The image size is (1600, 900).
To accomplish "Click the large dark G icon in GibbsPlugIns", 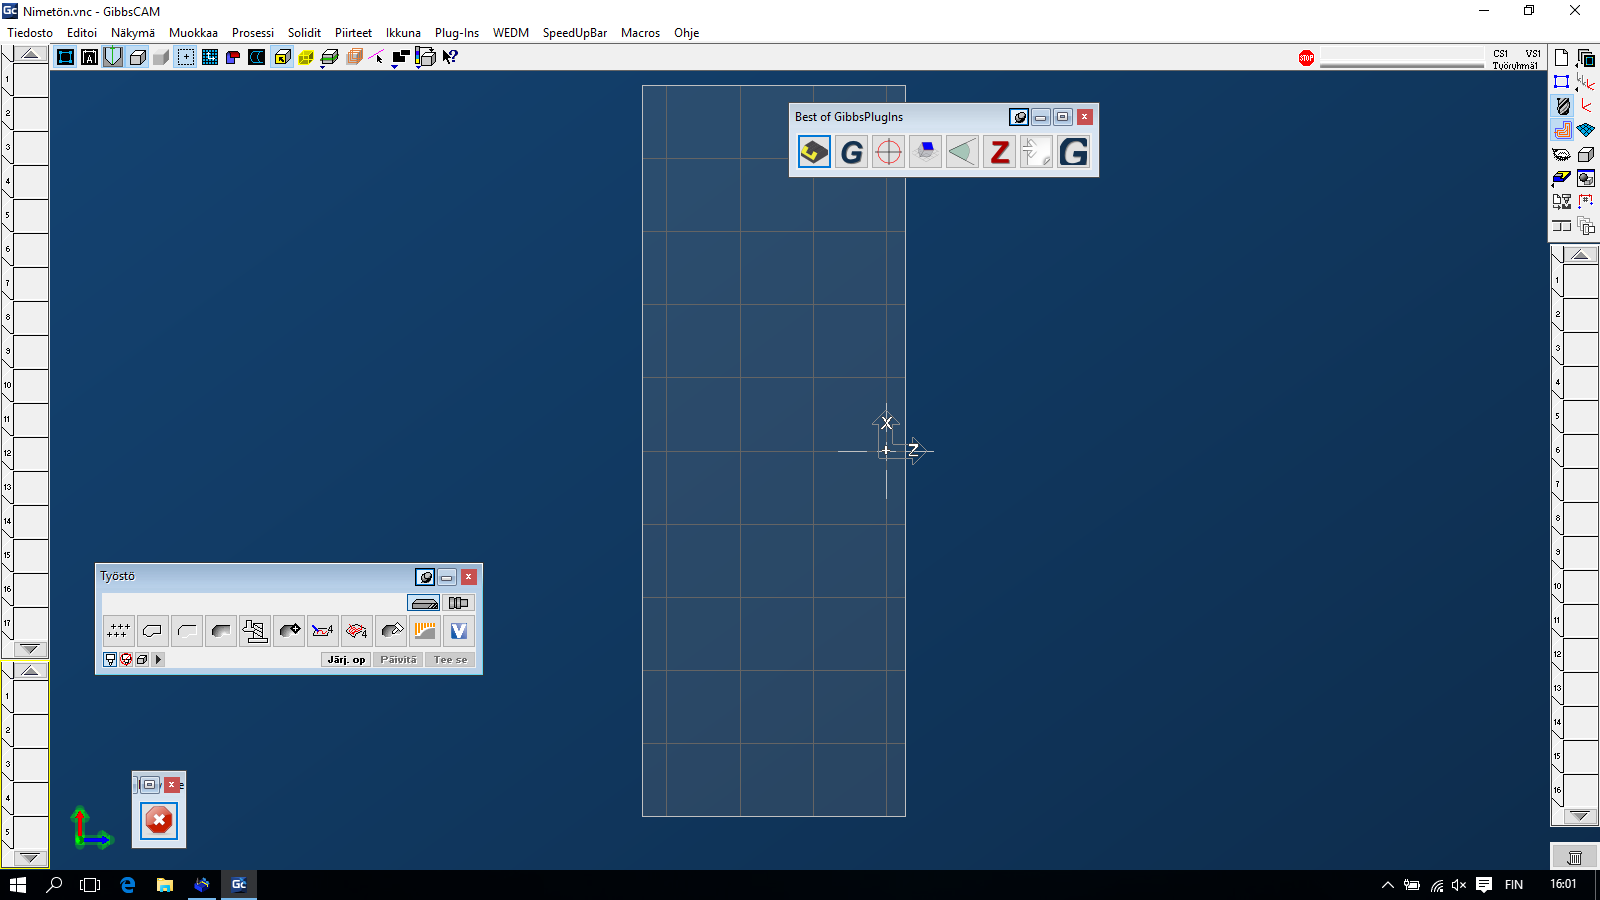I will 1073,152.
